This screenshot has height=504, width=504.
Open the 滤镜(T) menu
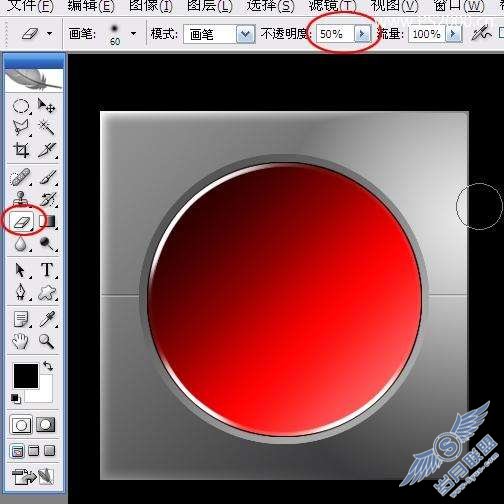(x=332, y=6)
